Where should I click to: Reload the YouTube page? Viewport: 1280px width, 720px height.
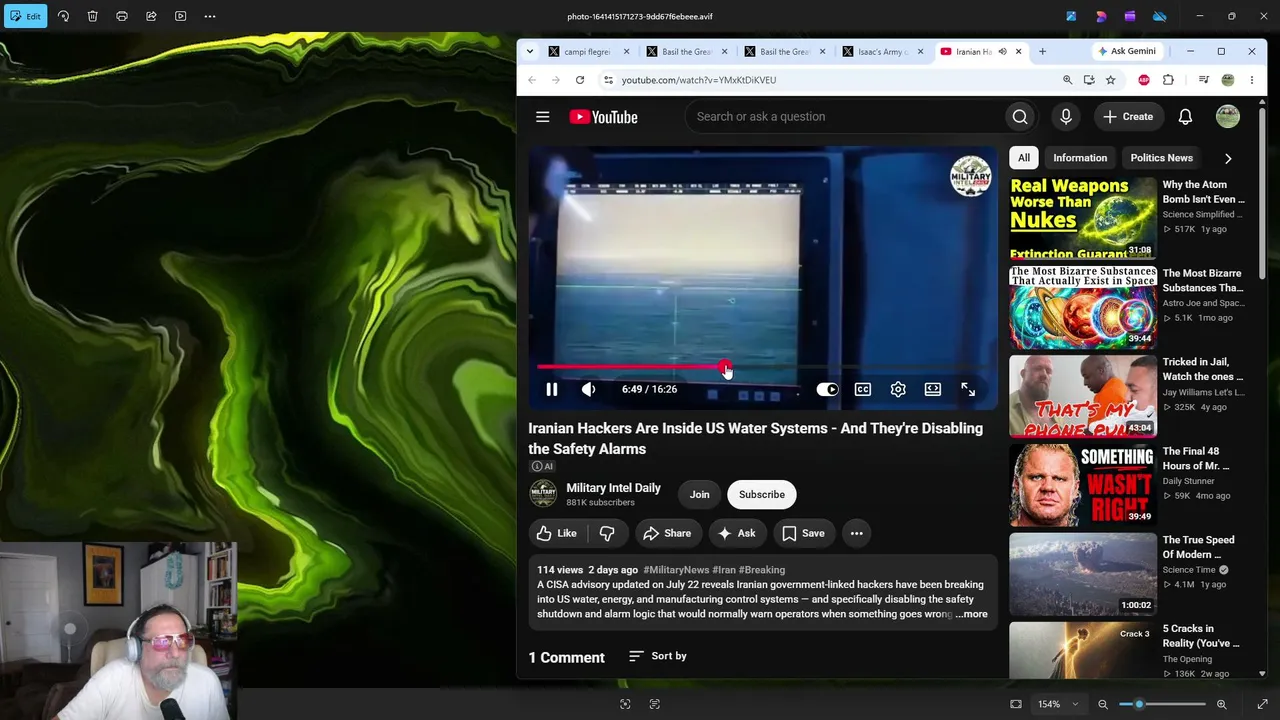pyautogui.click(x=580, y=80)
